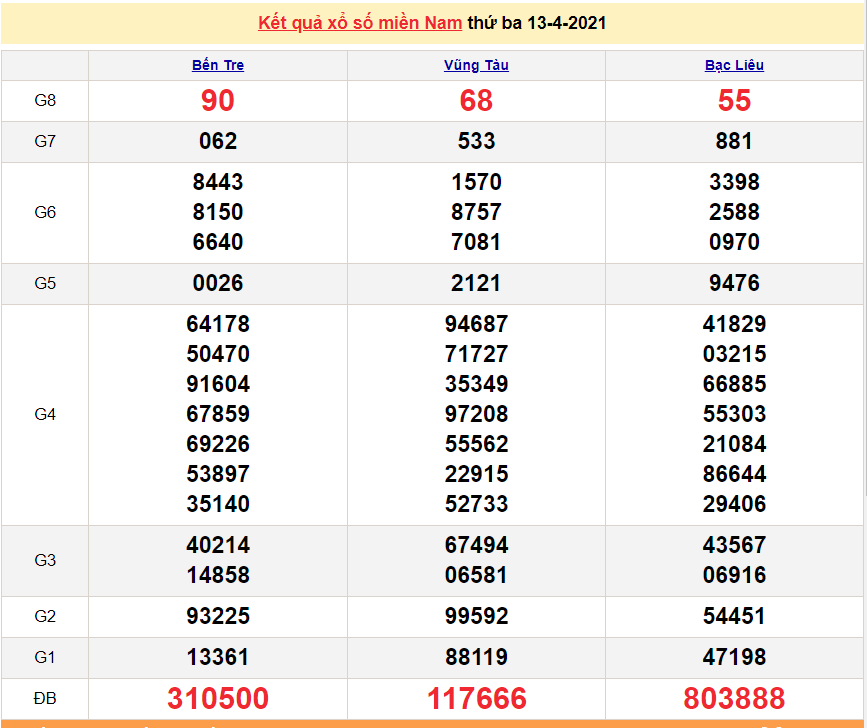Select the G3 number 40214
867x728 pixels.
pyautogui.click(x=218, y=545)
